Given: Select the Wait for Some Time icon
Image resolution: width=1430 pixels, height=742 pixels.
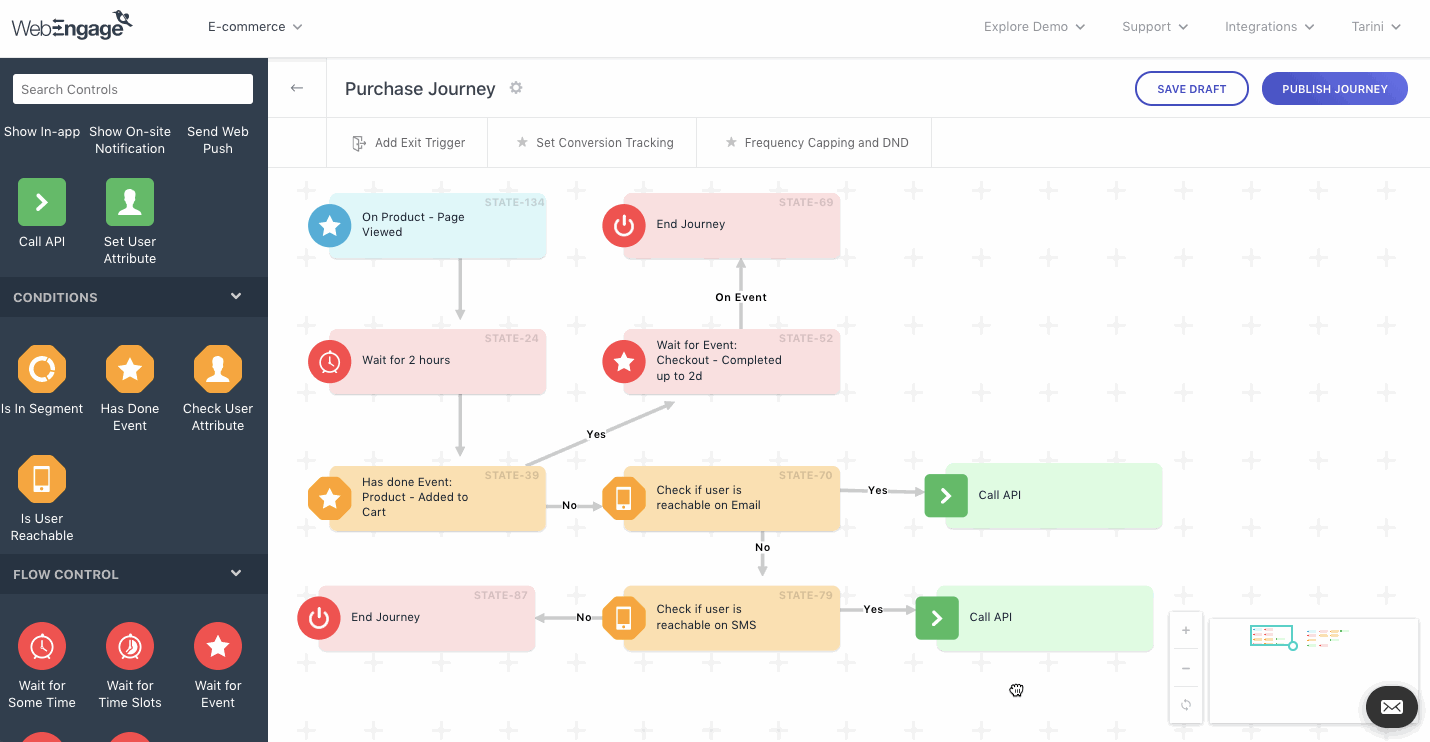Looking at the screenshot, I should tap(42, 646).
